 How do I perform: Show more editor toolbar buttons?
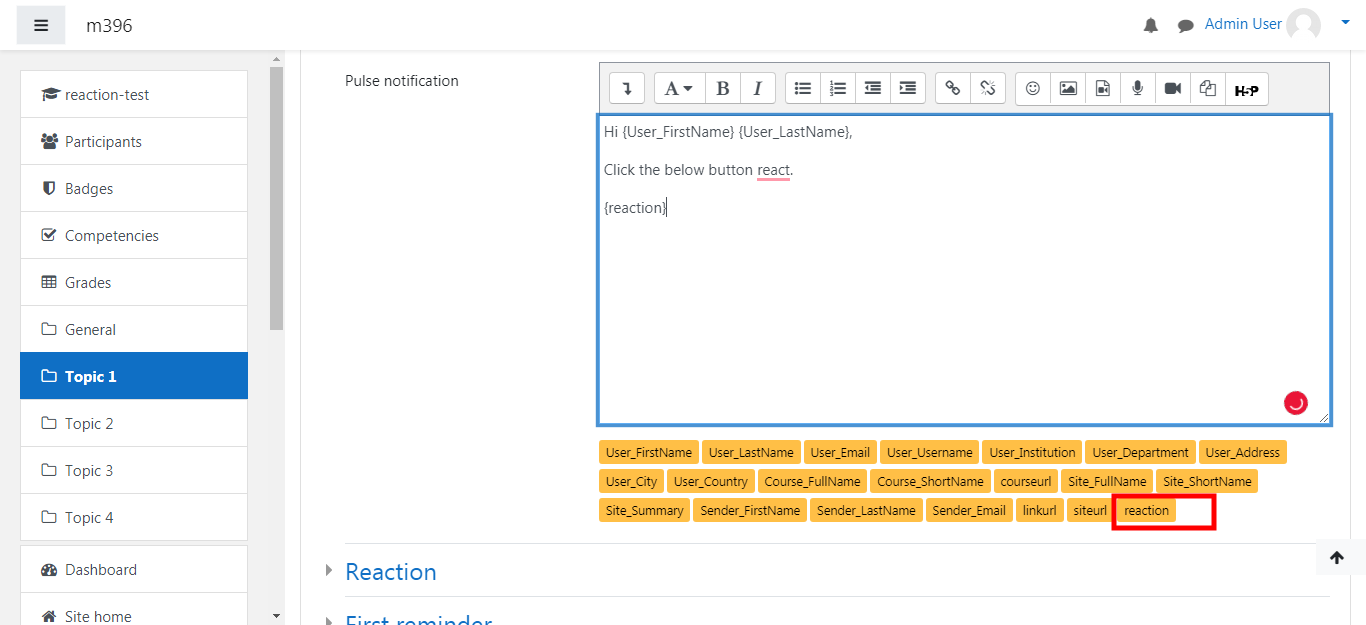[627, 89]
